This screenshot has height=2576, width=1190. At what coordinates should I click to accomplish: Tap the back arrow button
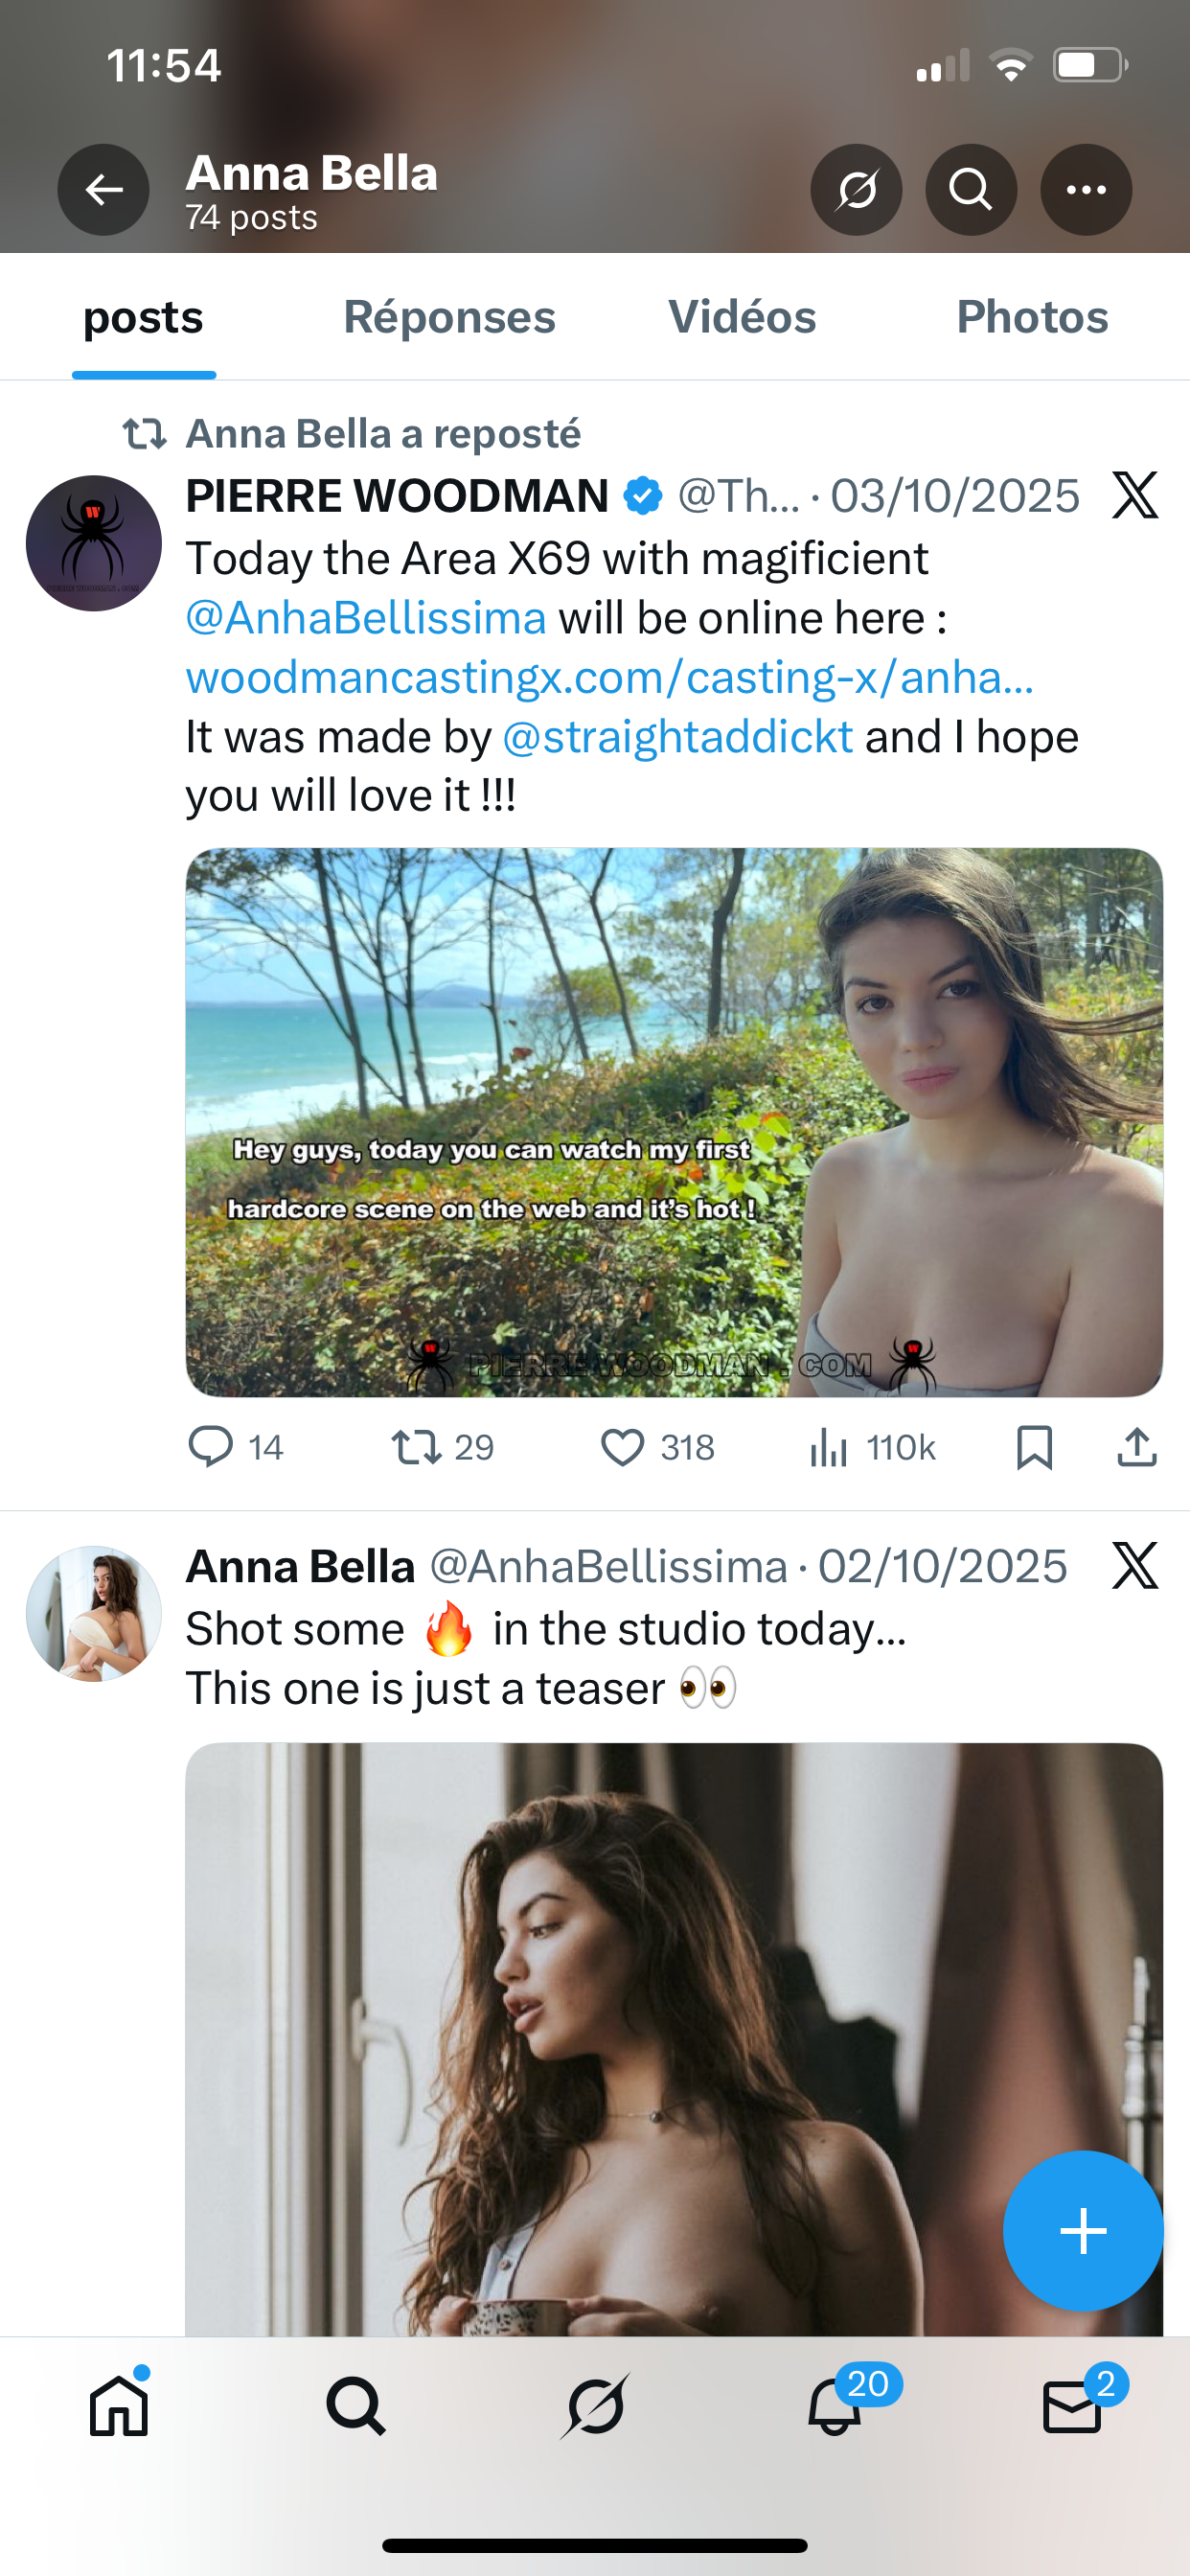[103, 190]
